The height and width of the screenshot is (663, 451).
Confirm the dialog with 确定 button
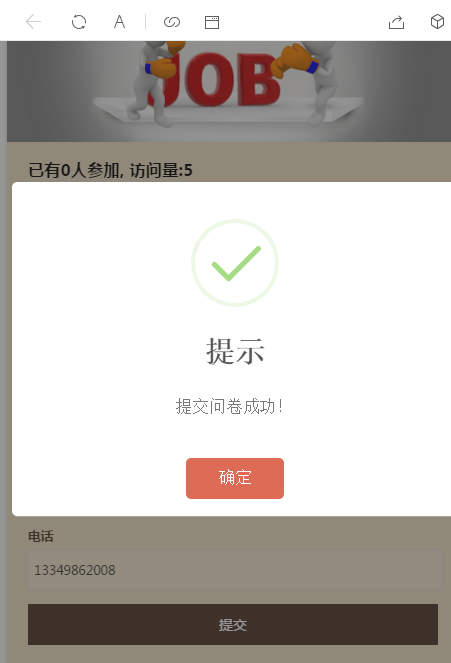(x=235, y=478)
